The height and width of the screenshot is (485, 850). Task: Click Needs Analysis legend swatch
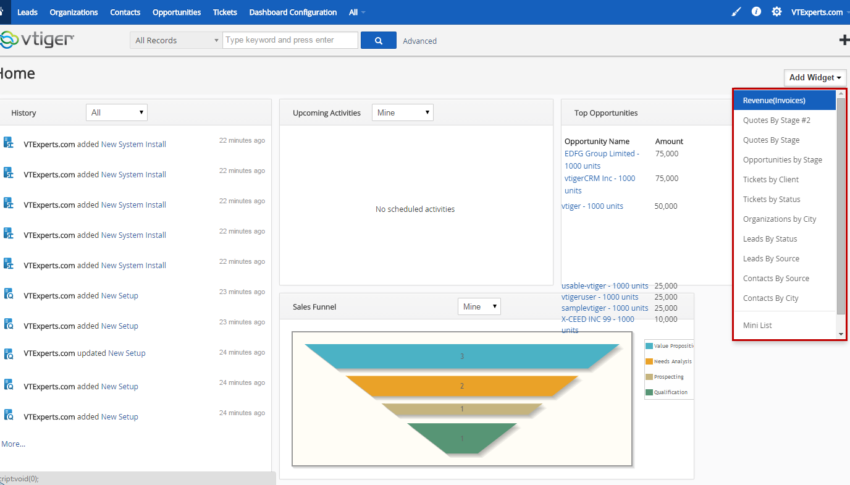click(649, 361)
